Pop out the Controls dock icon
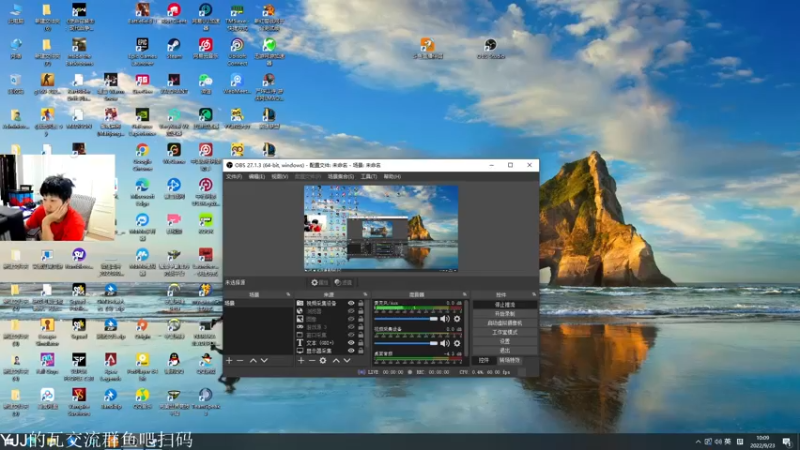 [x=534, y=294]
